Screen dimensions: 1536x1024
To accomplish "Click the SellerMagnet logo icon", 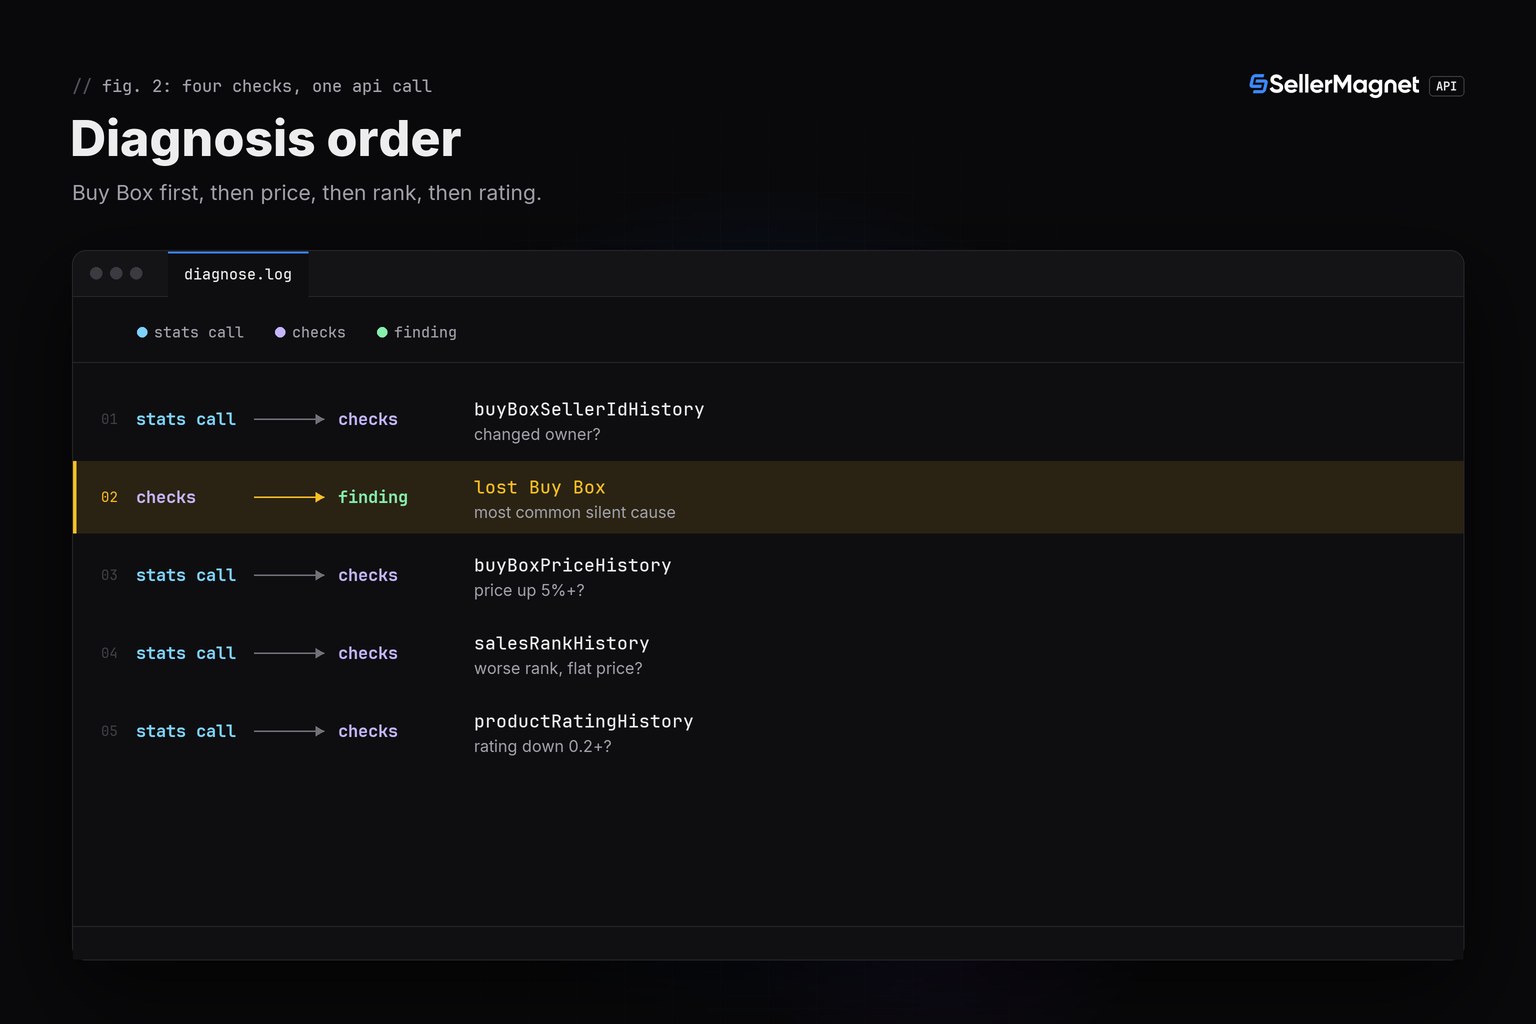I will [1258, 85].
